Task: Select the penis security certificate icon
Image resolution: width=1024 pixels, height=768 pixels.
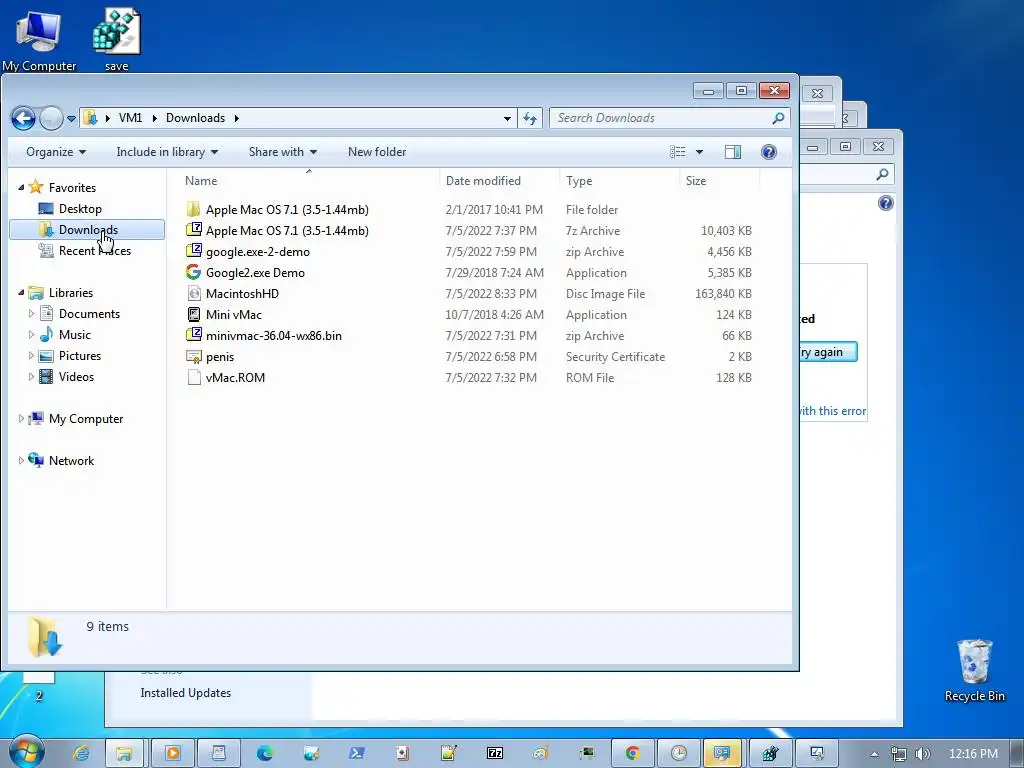Action: coord(193,357)
